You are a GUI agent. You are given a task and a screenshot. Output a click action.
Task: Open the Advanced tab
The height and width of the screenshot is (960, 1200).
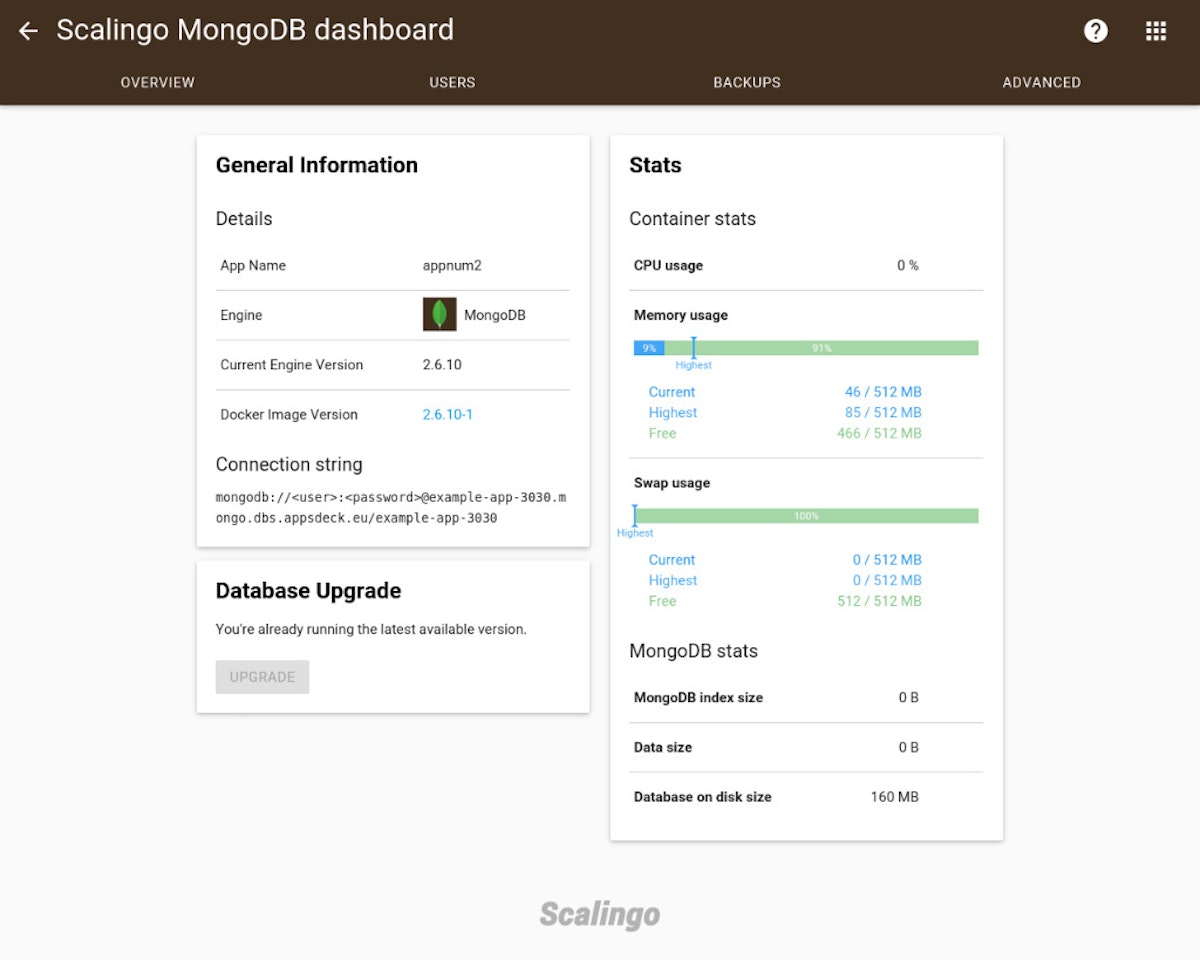1042,83
